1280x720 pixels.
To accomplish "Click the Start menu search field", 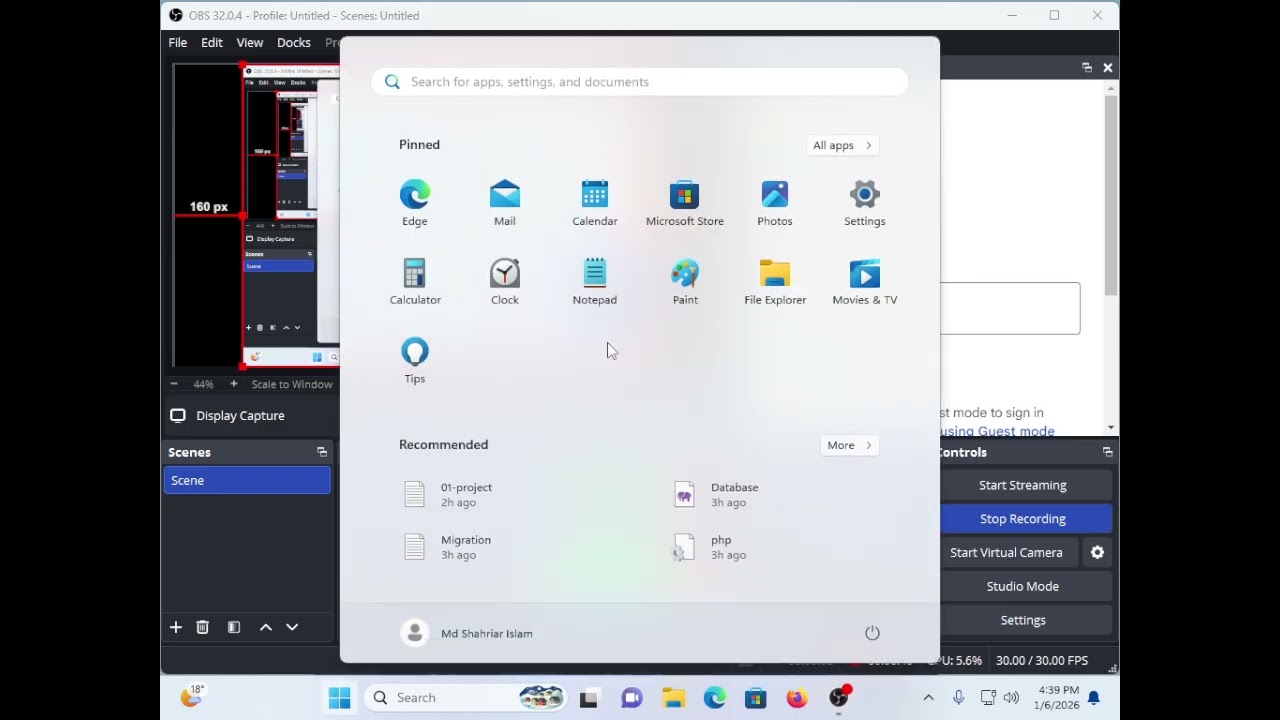I will 640,82.
